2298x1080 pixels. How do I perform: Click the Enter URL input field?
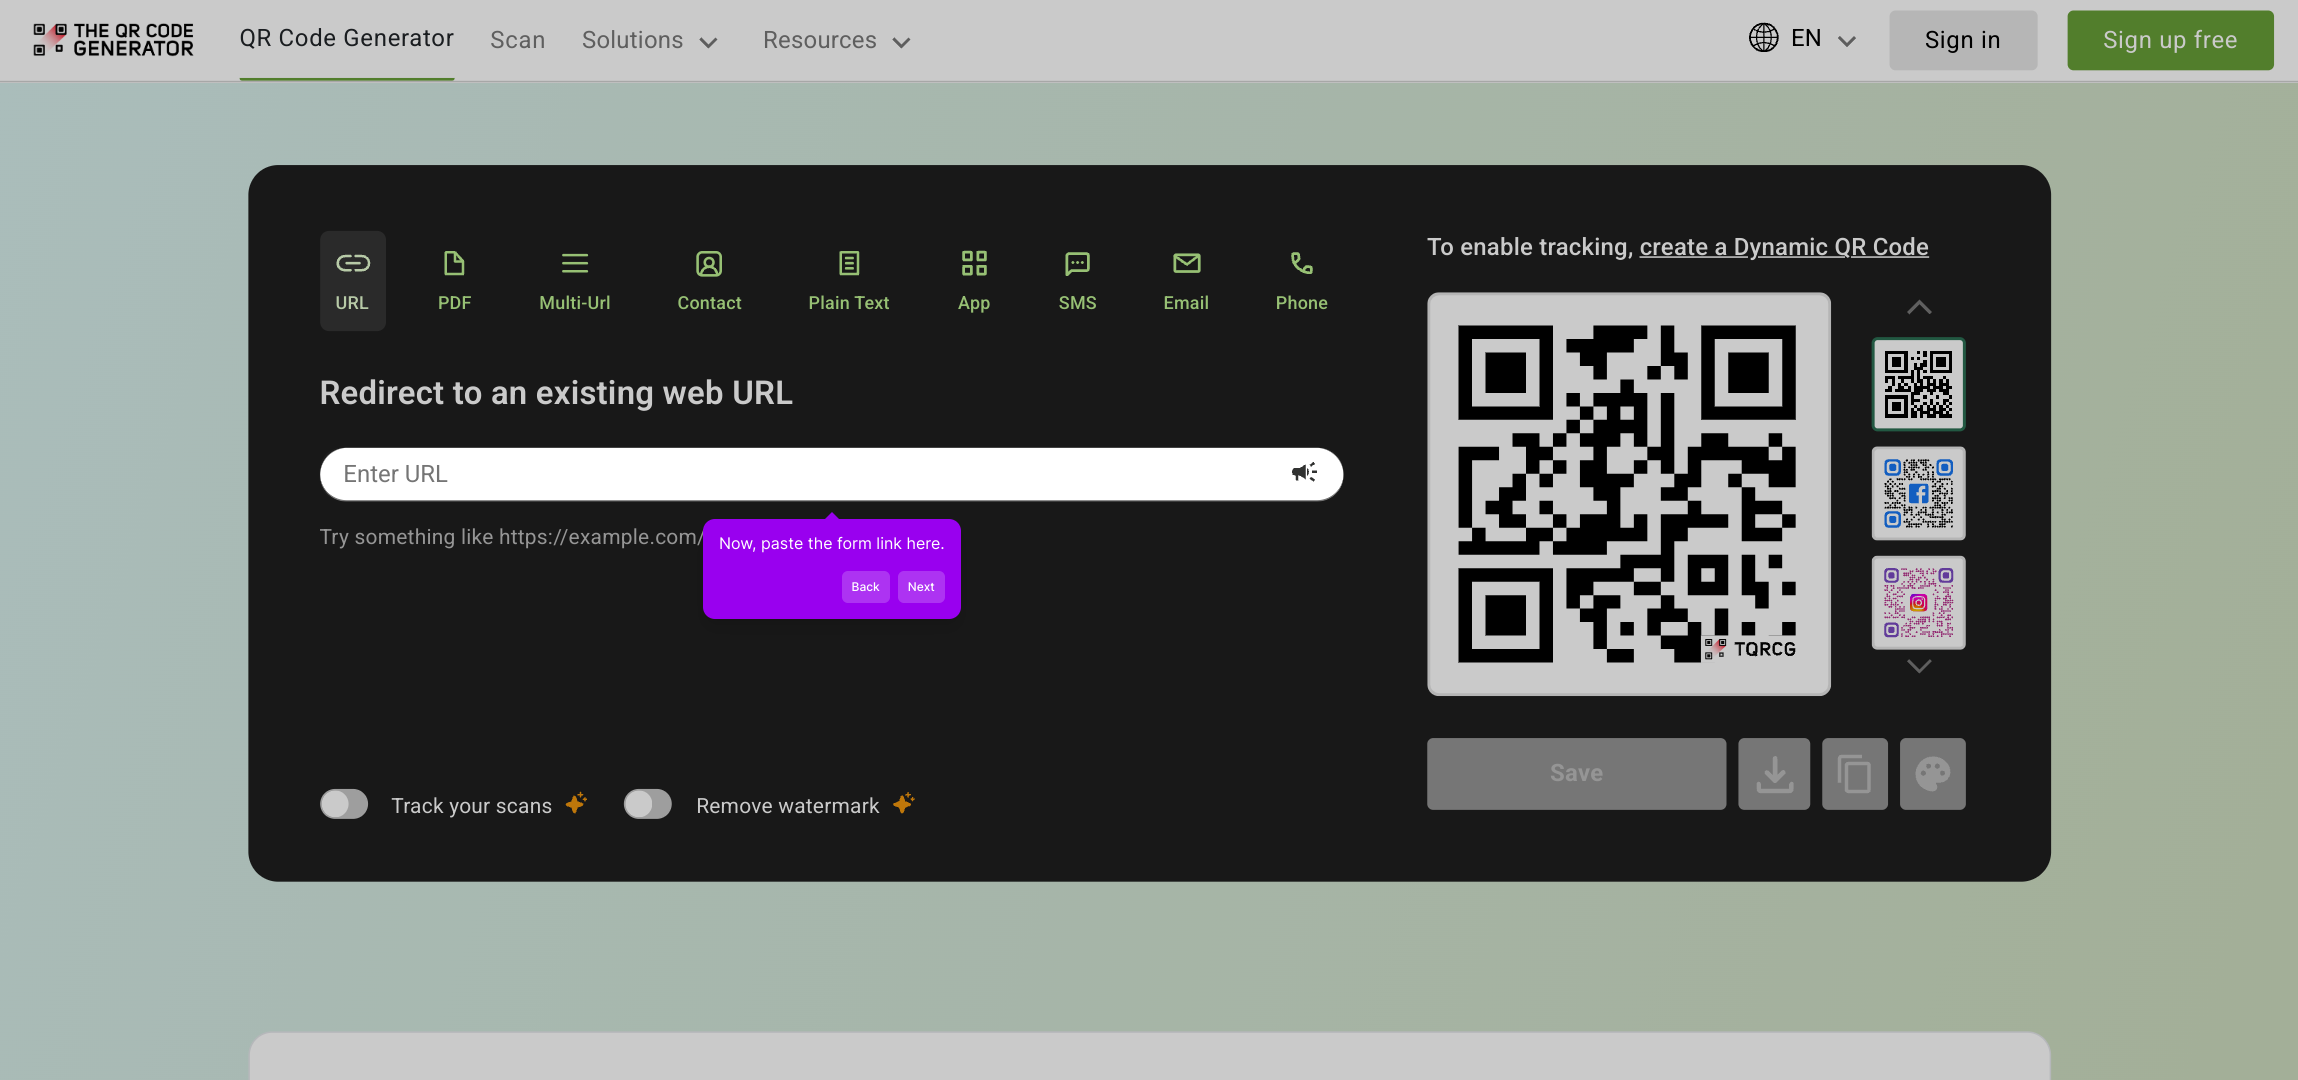pos(831,474)
